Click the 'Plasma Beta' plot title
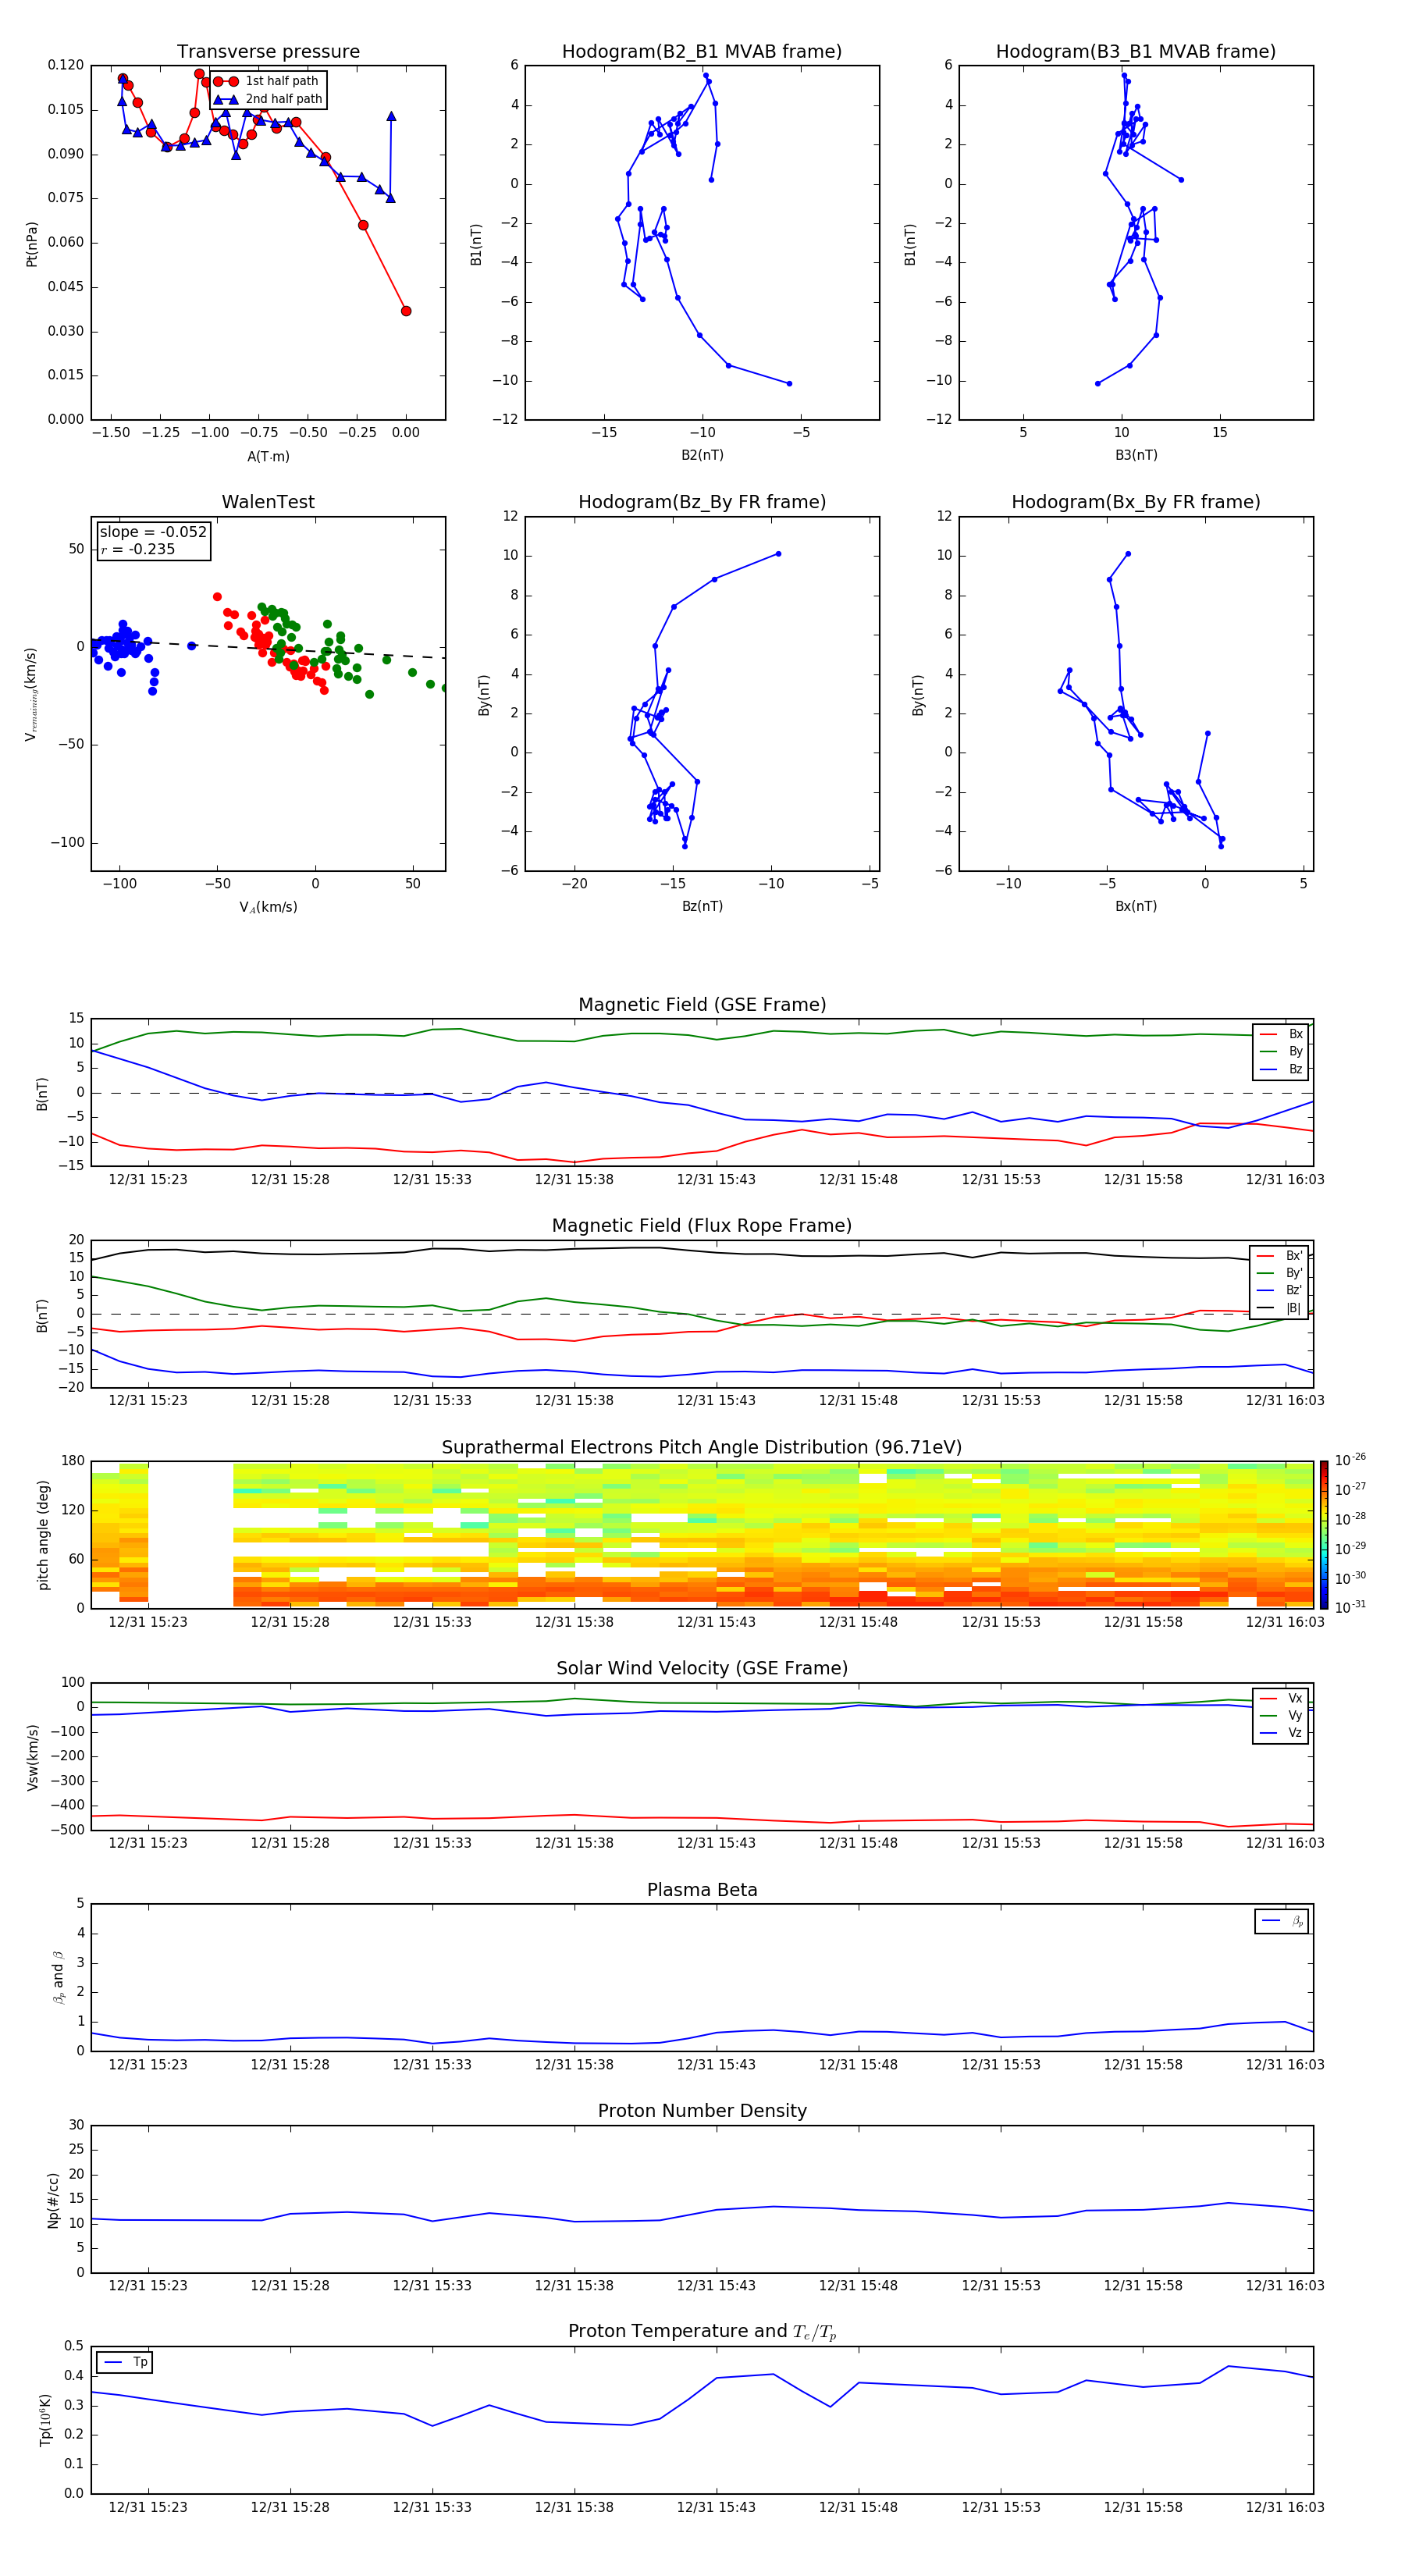This screenshot has height=2576, width=1405. [702, 1890]
